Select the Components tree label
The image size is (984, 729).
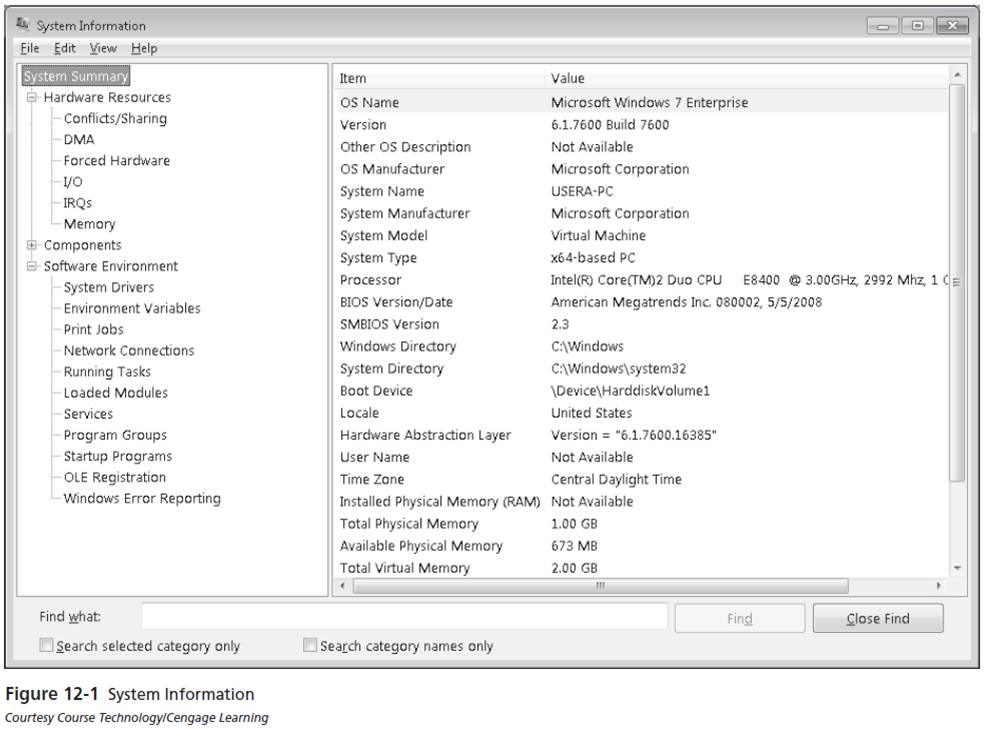pyautogui.click(x=83, y=245)
